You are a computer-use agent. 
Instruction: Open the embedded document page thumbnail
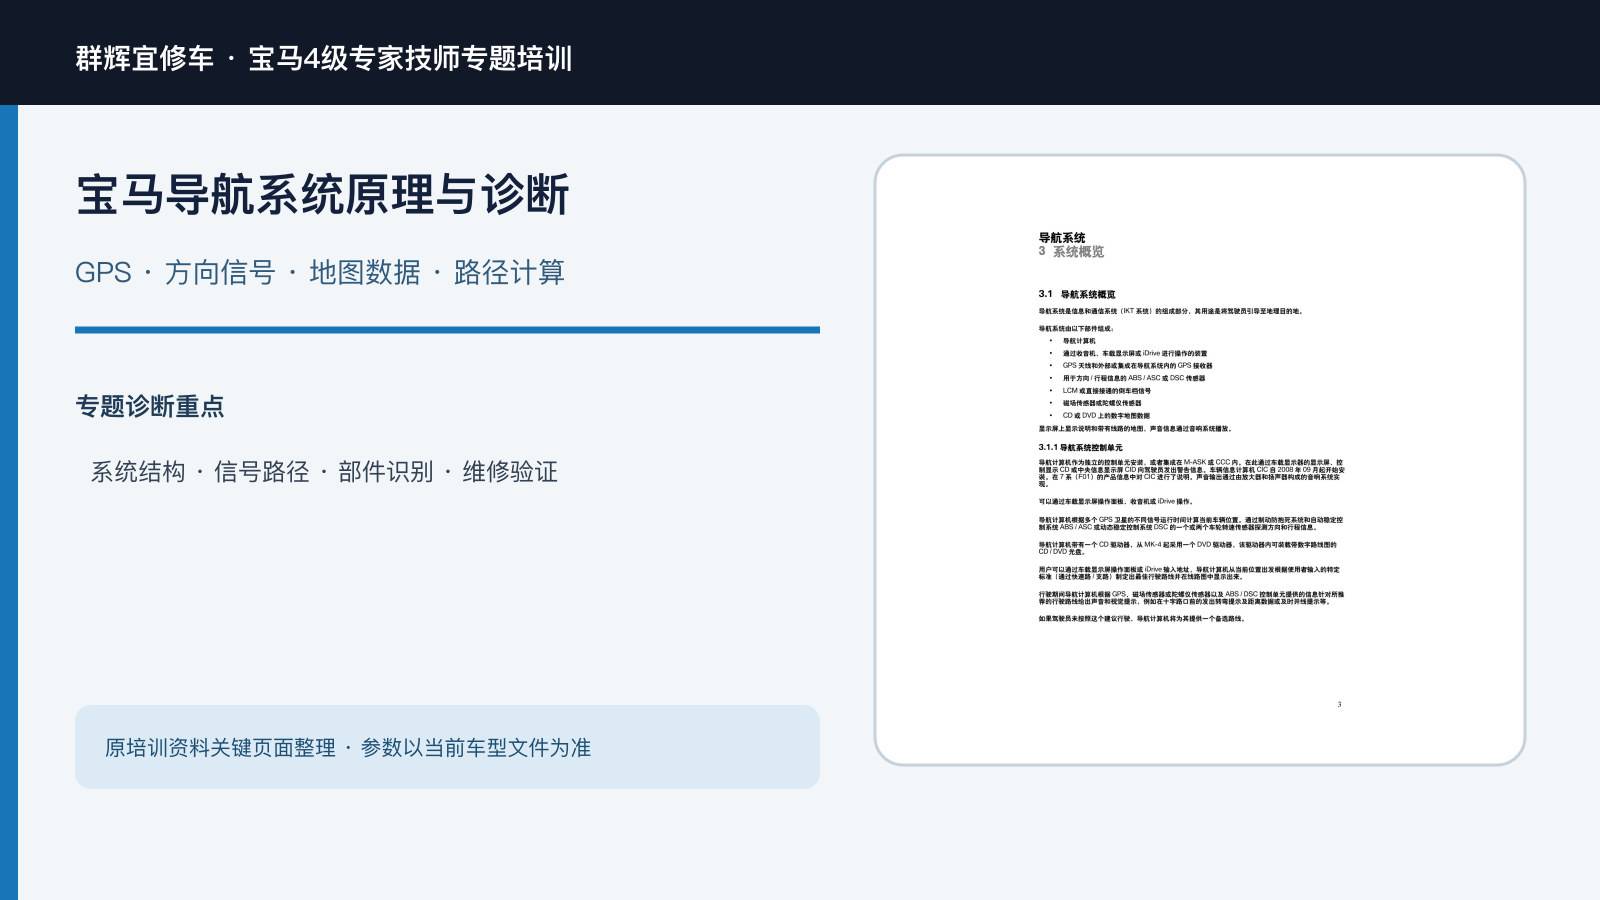1200,460
